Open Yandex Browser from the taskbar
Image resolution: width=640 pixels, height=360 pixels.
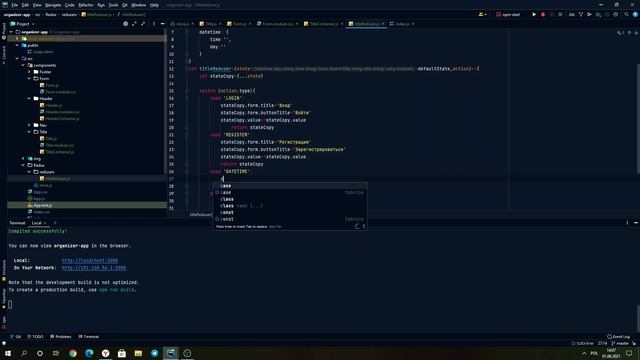106,353
